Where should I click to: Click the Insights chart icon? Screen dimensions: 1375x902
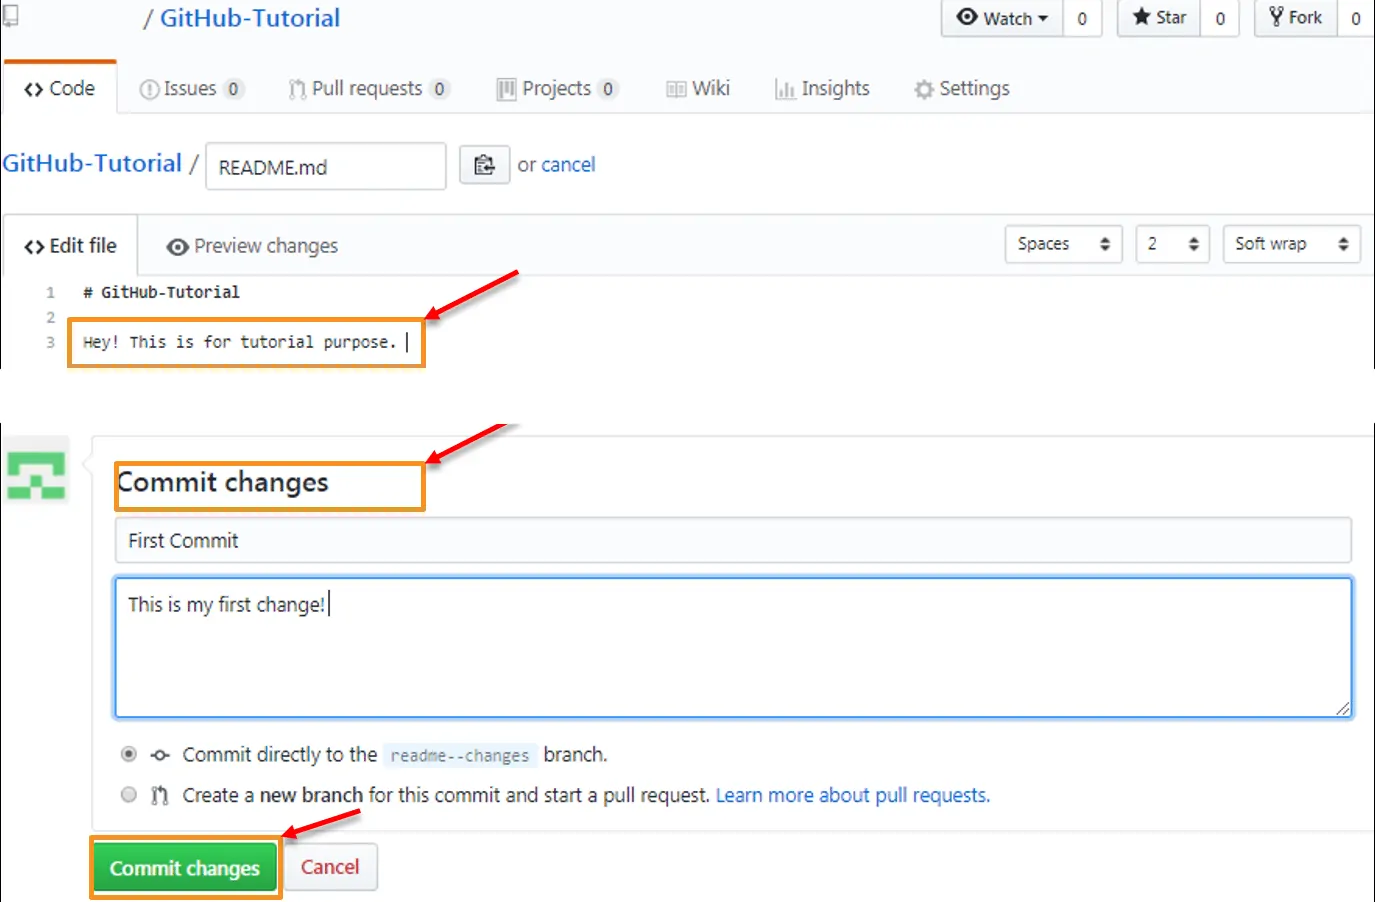(786, 88)
